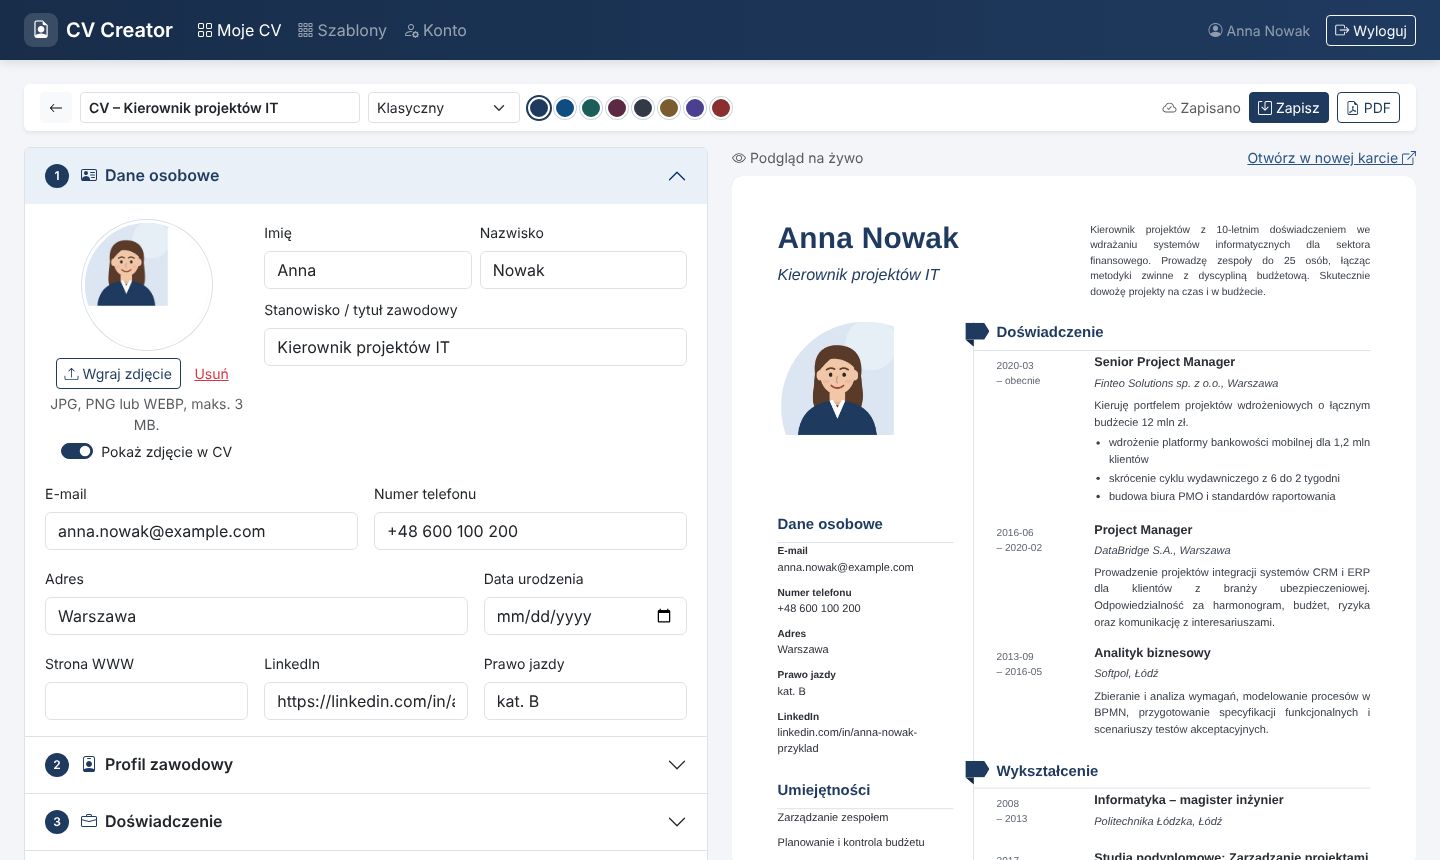This screenshot has width=1440, height=860.
Task: Select the red color swatch
Action: [721, 108]
